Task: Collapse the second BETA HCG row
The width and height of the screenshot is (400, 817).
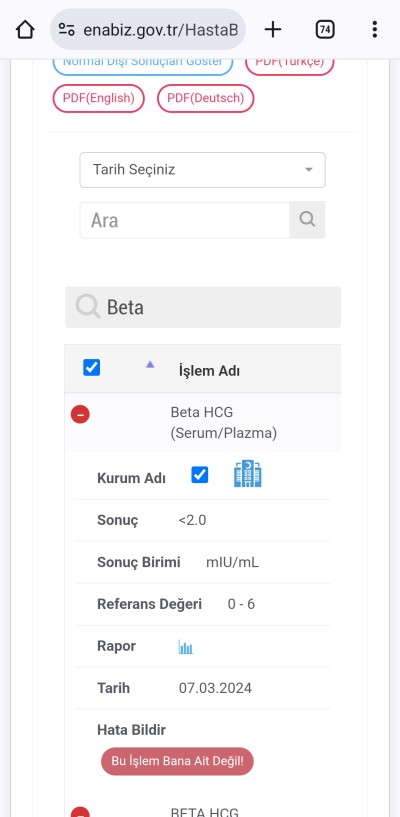Action: (80, 812)
